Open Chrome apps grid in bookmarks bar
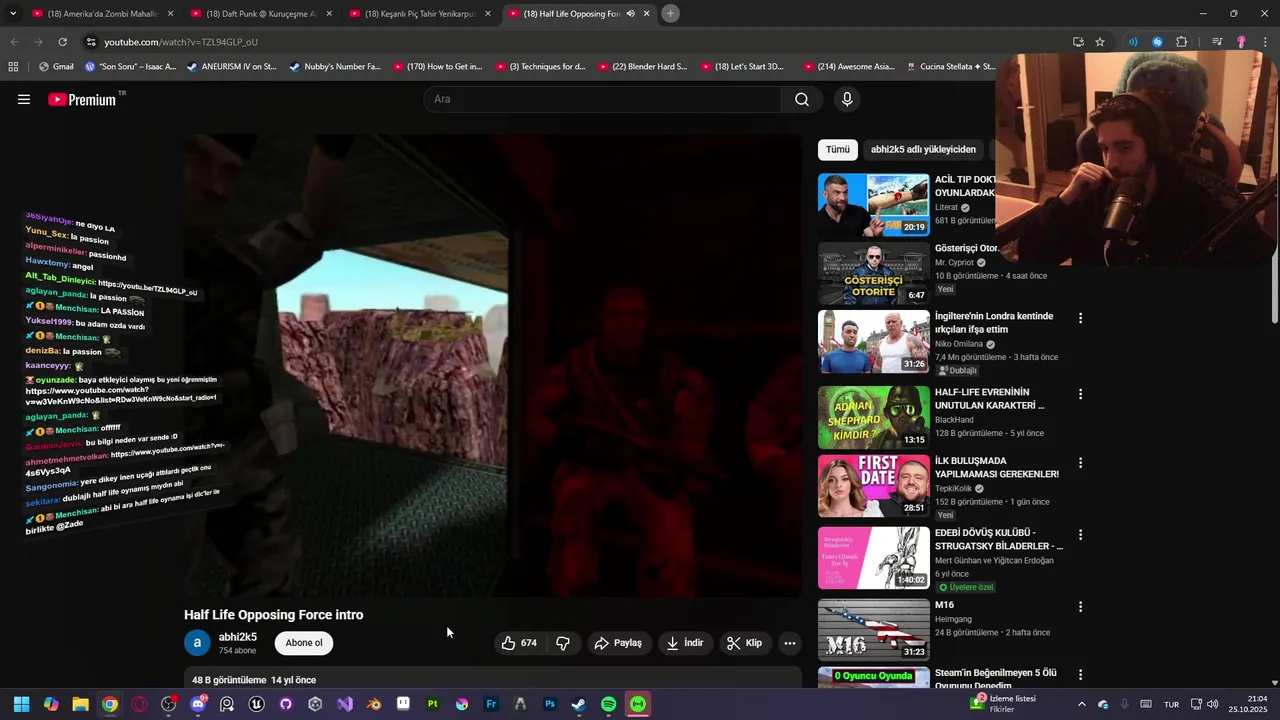This screenshot has height=720, width=1280. [13, 67]
